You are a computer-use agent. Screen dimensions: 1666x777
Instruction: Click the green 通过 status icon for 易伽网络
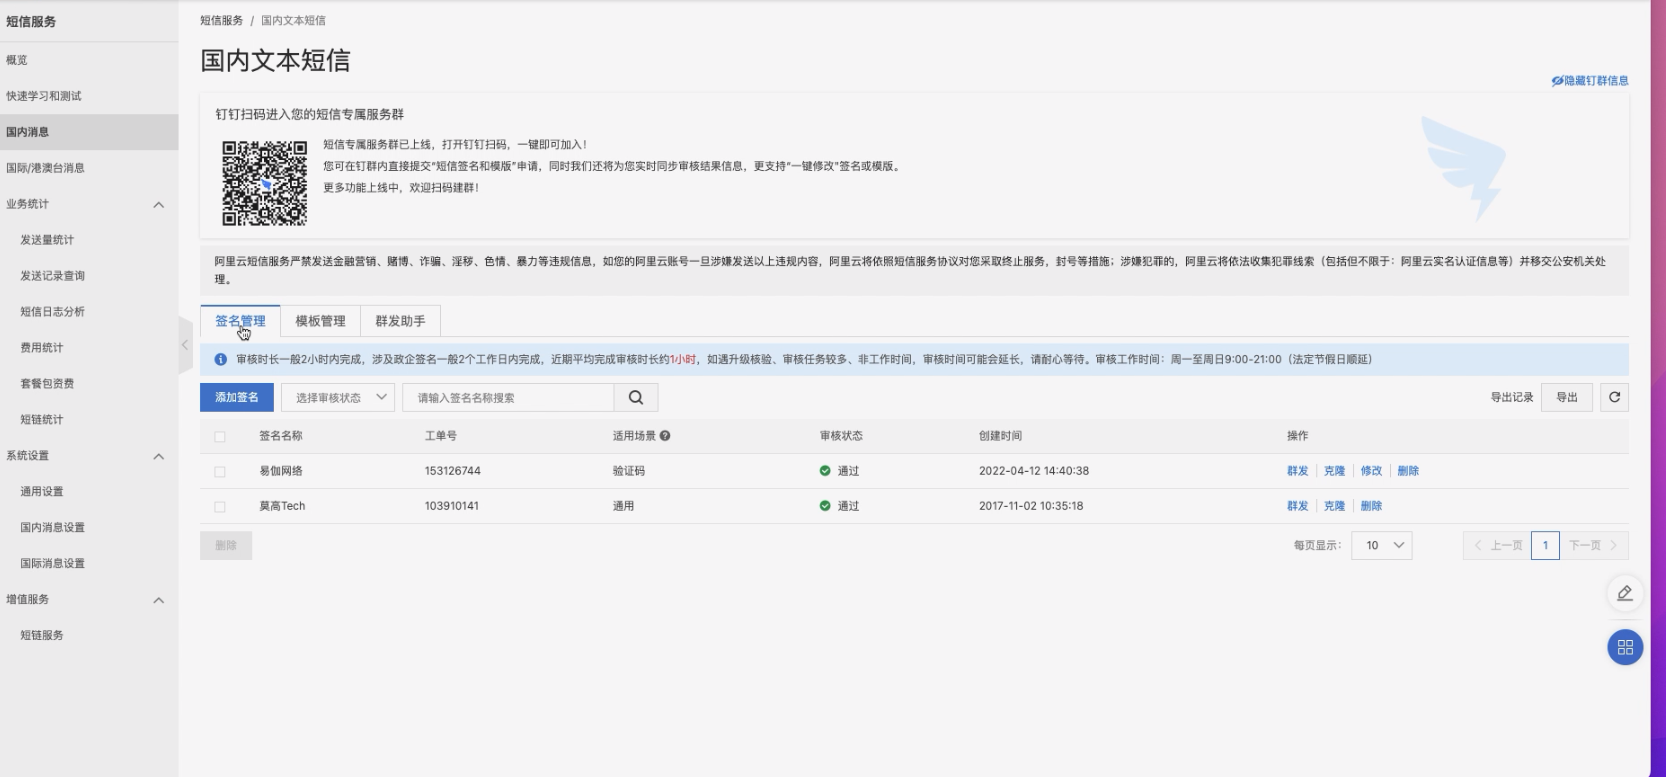(x=825, y=471)
